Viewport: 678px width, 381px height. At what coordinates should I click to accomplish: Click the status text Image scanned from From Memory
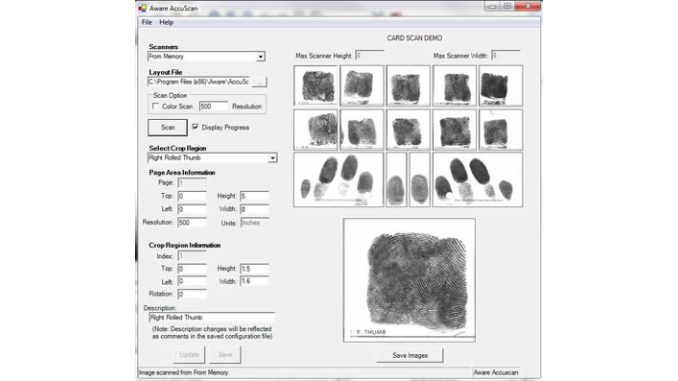[184, 372]
